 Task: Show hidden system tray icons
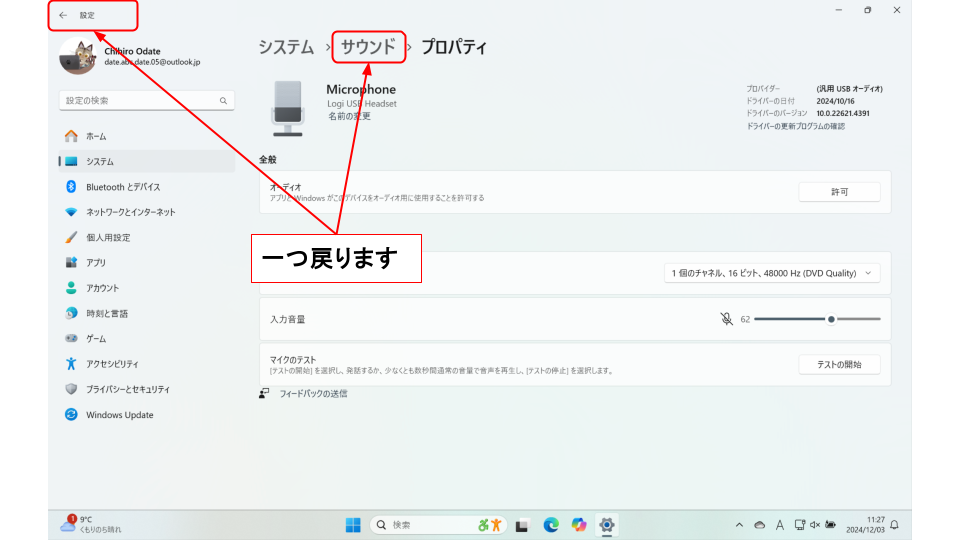[739, 525]
